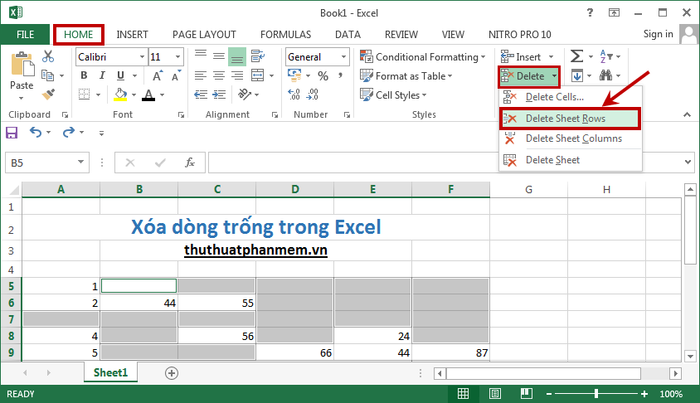Image resolution: width=700 pixels, height=403 pixels.
Task: Toggle Bold formatting
Action: coord(83,75)
